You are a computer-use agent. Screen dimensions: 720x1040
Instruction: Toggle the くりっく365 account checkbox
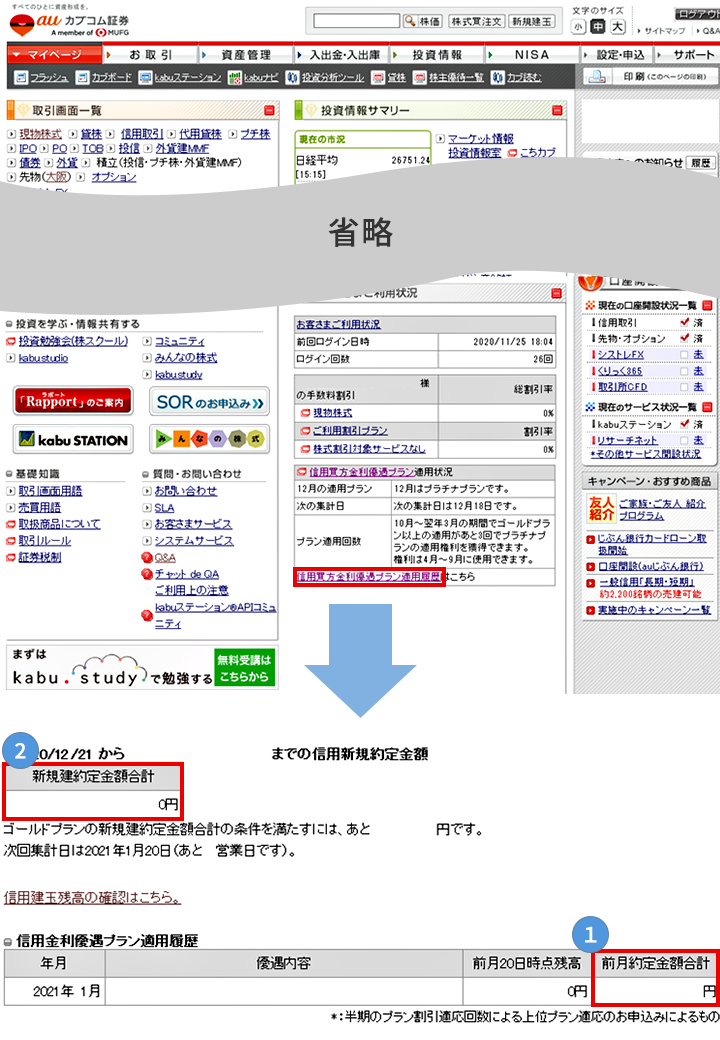click(683, 371)
